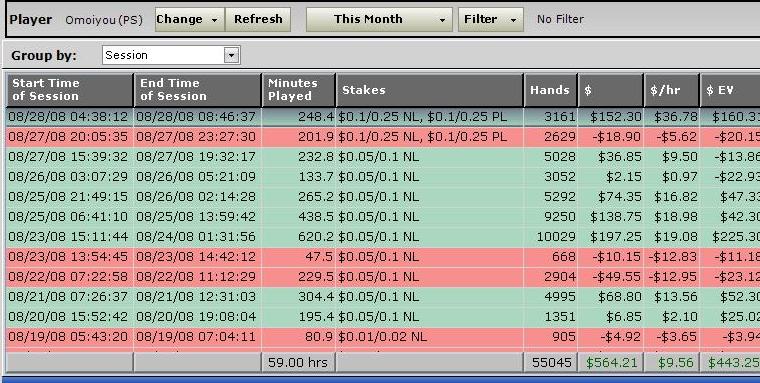Sort by $ EV column header
The image size is (760, 383).
pos(730,90)
